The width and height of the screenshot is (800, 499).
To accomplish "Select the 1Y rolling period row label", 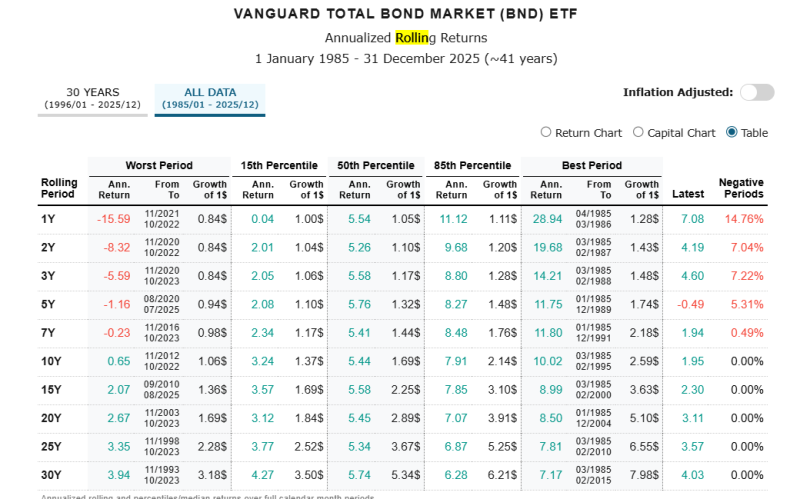I will pyautogui.click(x=48, y=218).
